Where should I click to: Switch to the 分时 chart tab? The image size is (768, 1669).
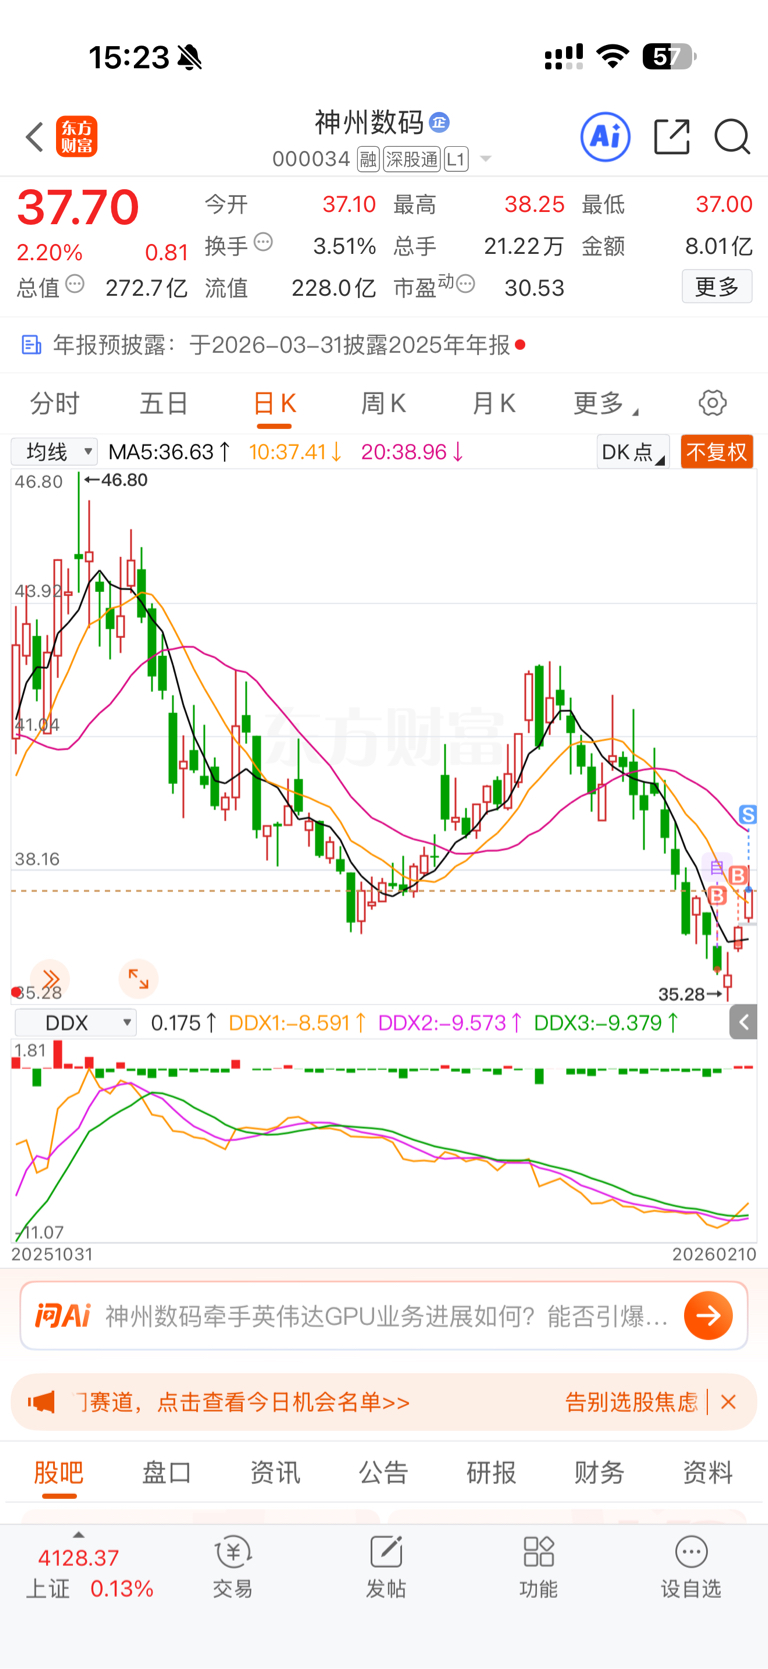[x=54, y=403]
